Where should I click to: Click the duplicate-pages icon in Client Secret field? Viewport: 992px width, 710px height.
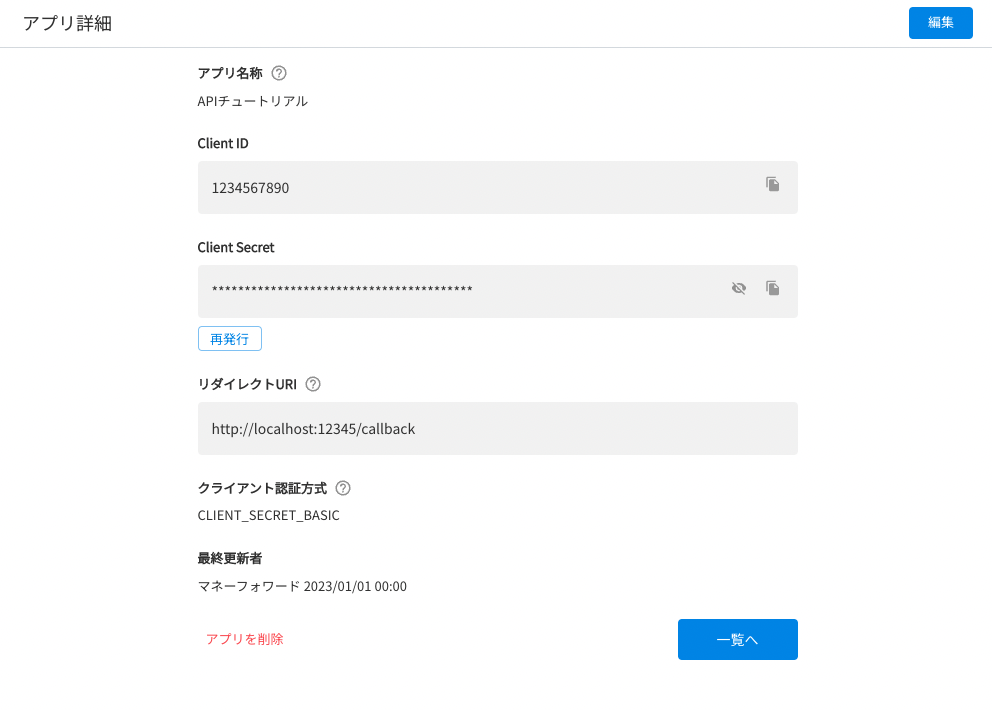click(x=772, y=289)
